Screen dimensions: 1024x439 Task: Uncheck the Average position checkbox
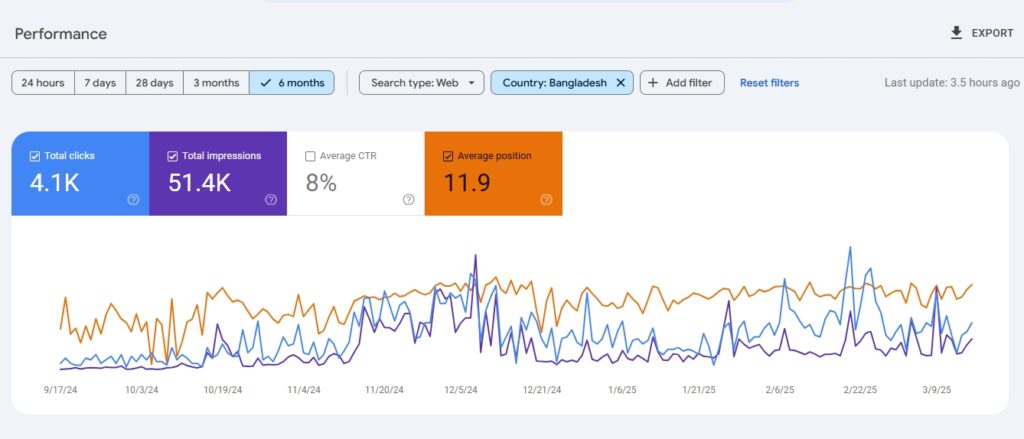tap(448, 156)
